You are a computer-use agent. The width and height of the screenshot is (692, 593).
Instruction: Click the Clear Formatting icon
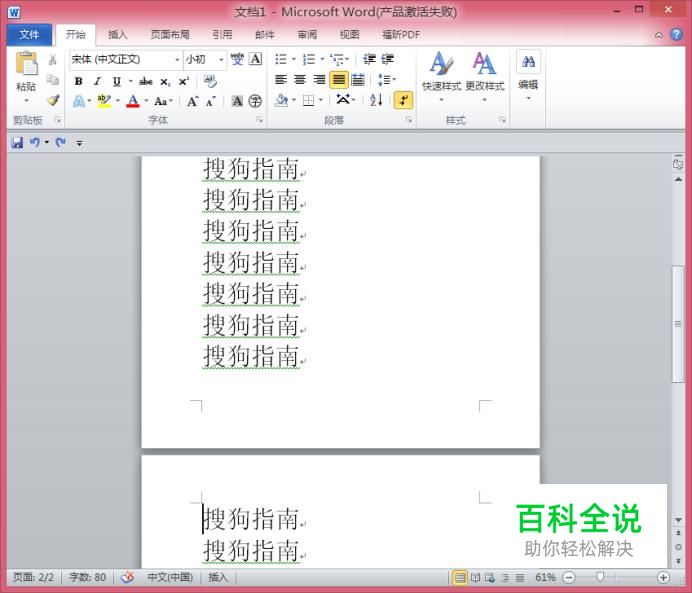[x=210, y=81]
